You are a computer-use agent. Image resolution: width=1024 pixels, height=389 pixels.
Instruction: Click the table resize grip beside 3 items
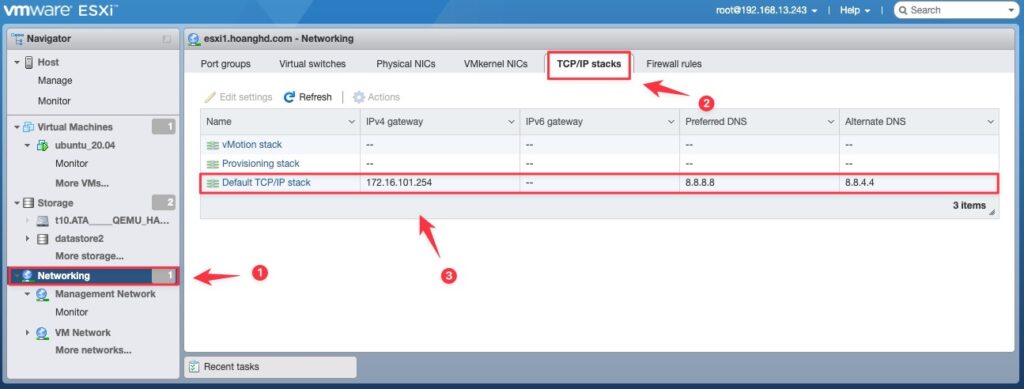[x=993, y=211]
